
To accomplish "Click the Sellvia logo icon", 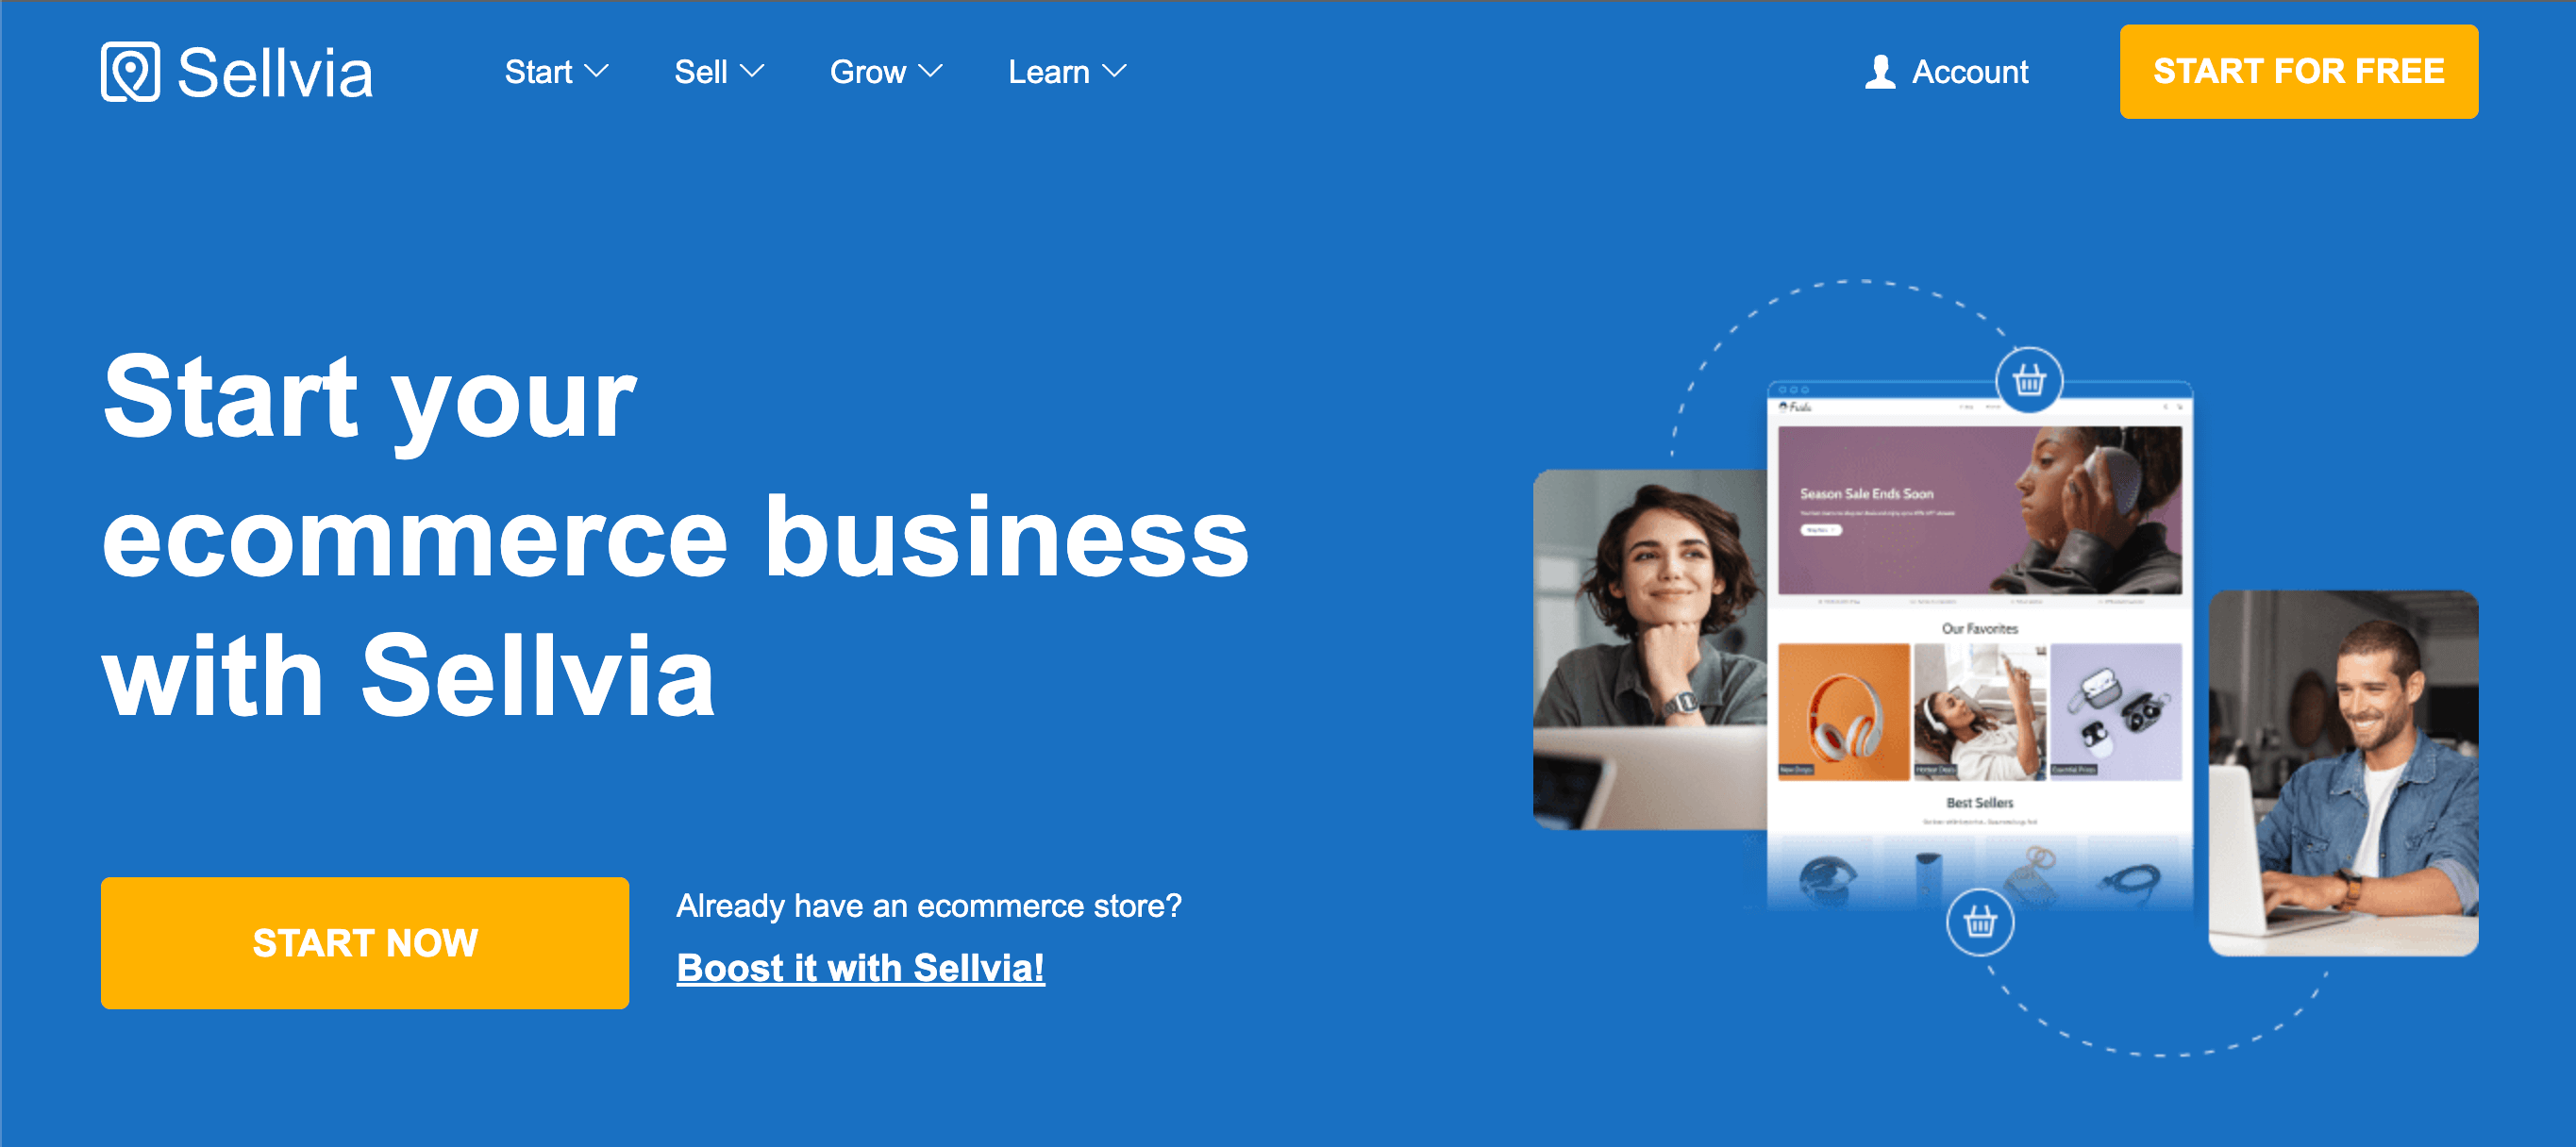I will pyautogui.click(x=130, y=72).
